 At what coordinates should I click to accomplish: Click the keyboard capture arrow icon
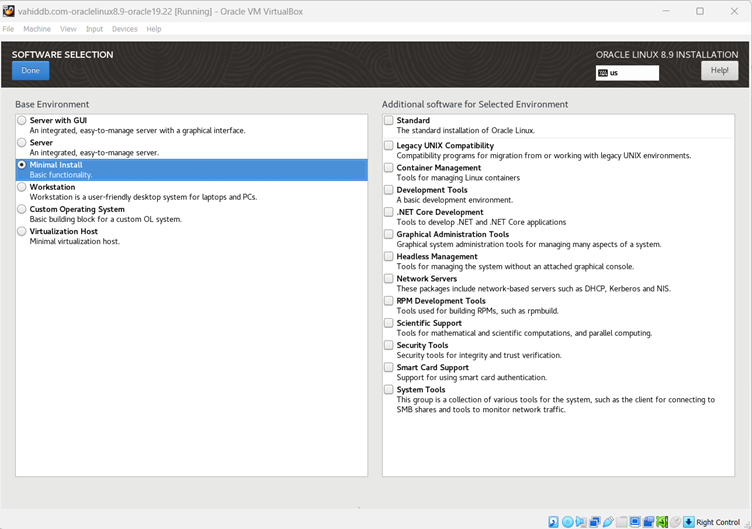coord(688,522)
